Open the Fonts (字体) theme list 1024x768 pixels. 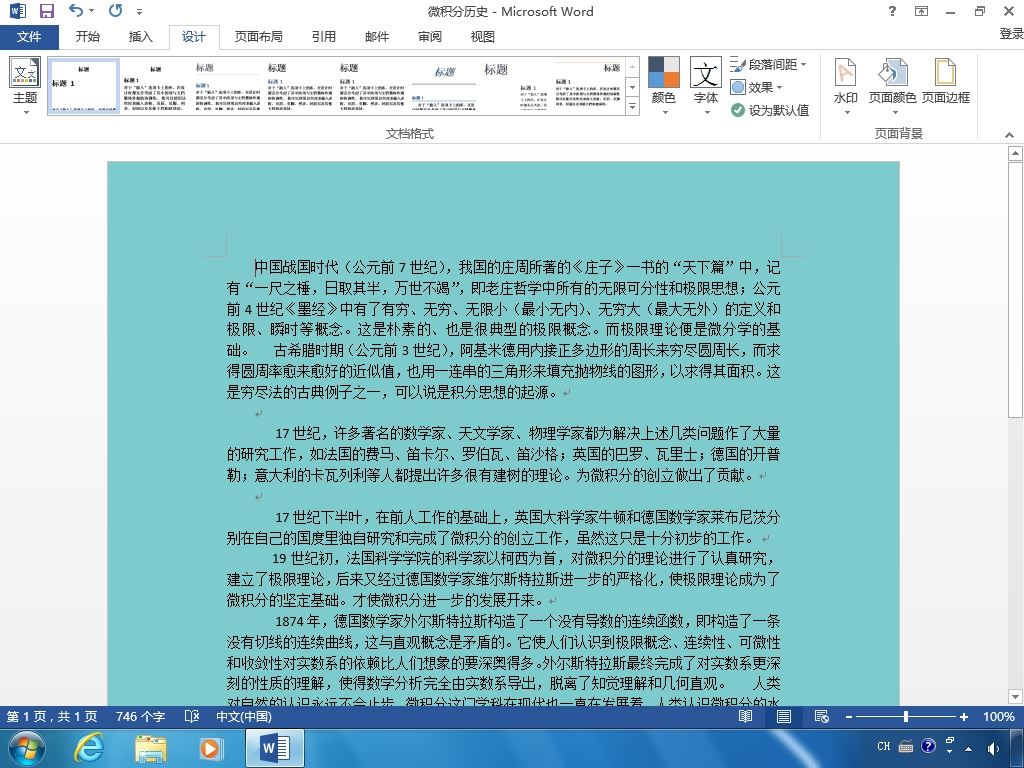click(705, 86)
